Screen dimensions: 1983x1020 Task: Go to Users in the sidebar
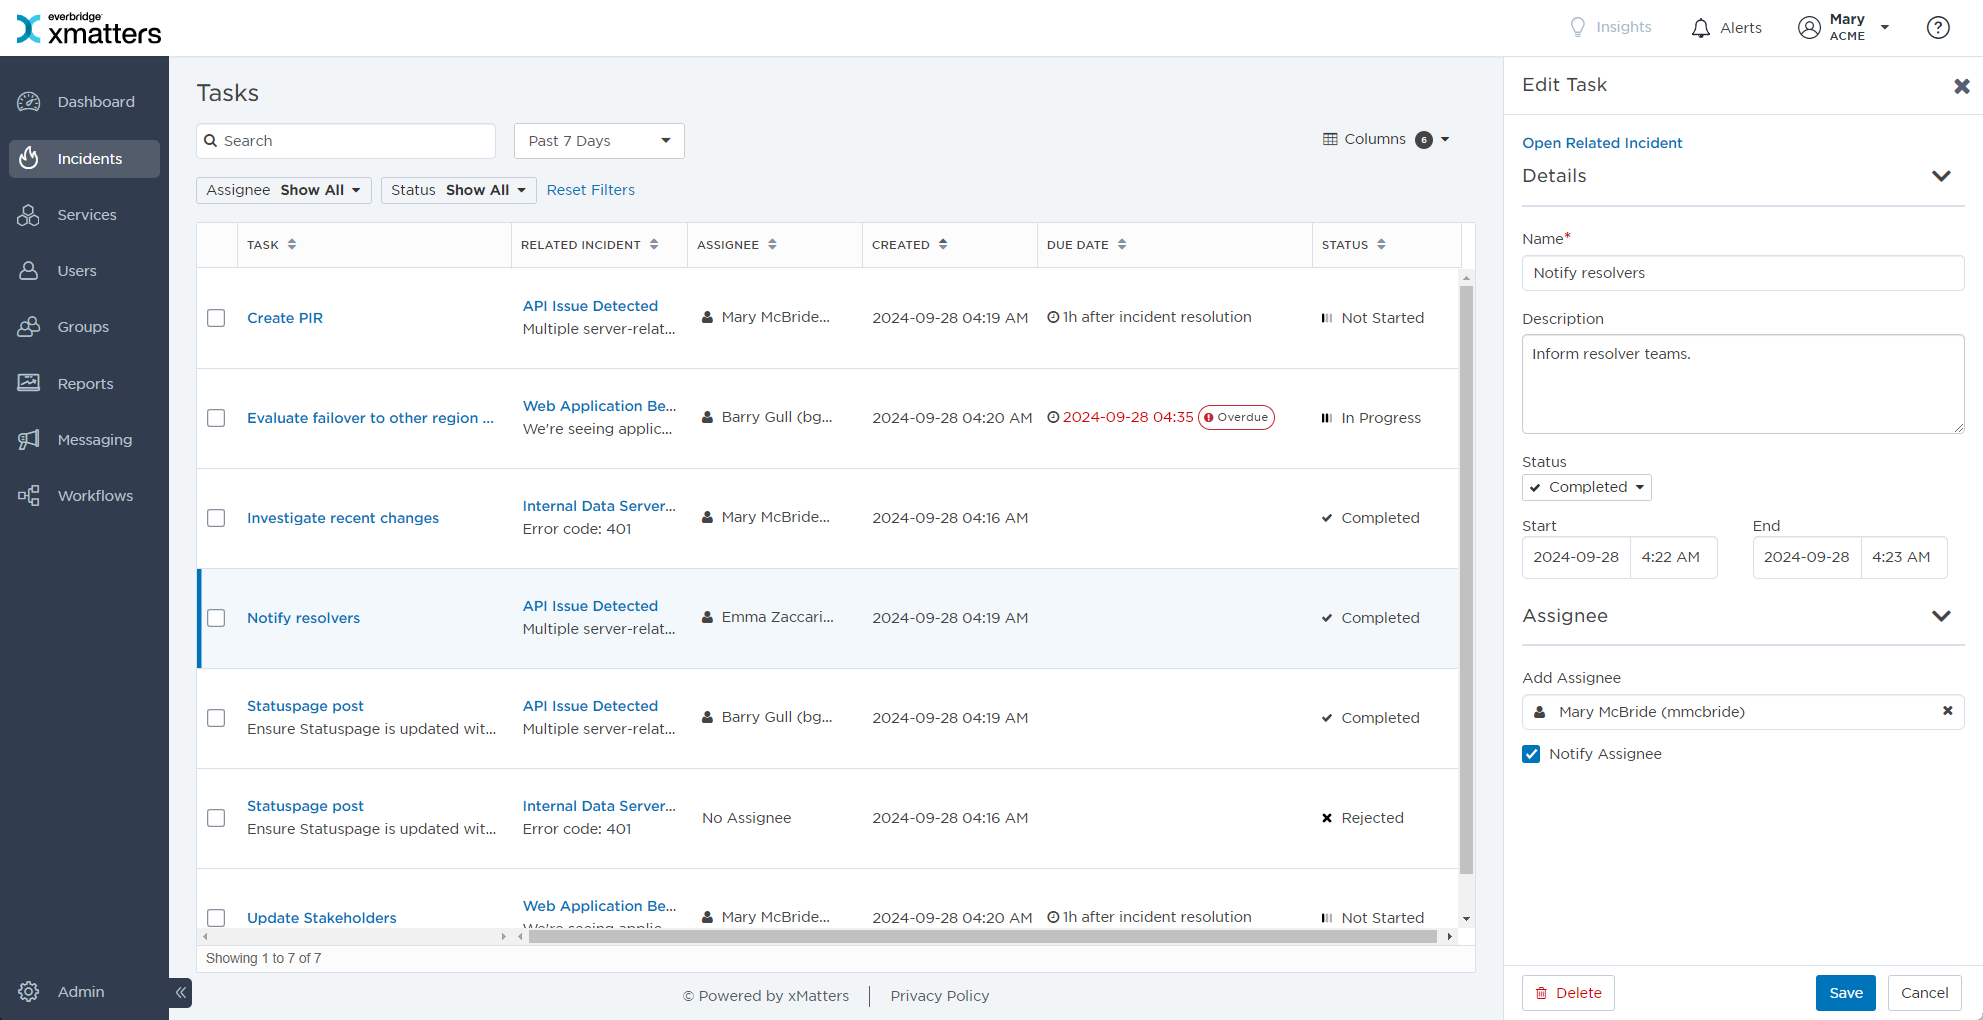(84, 271)
